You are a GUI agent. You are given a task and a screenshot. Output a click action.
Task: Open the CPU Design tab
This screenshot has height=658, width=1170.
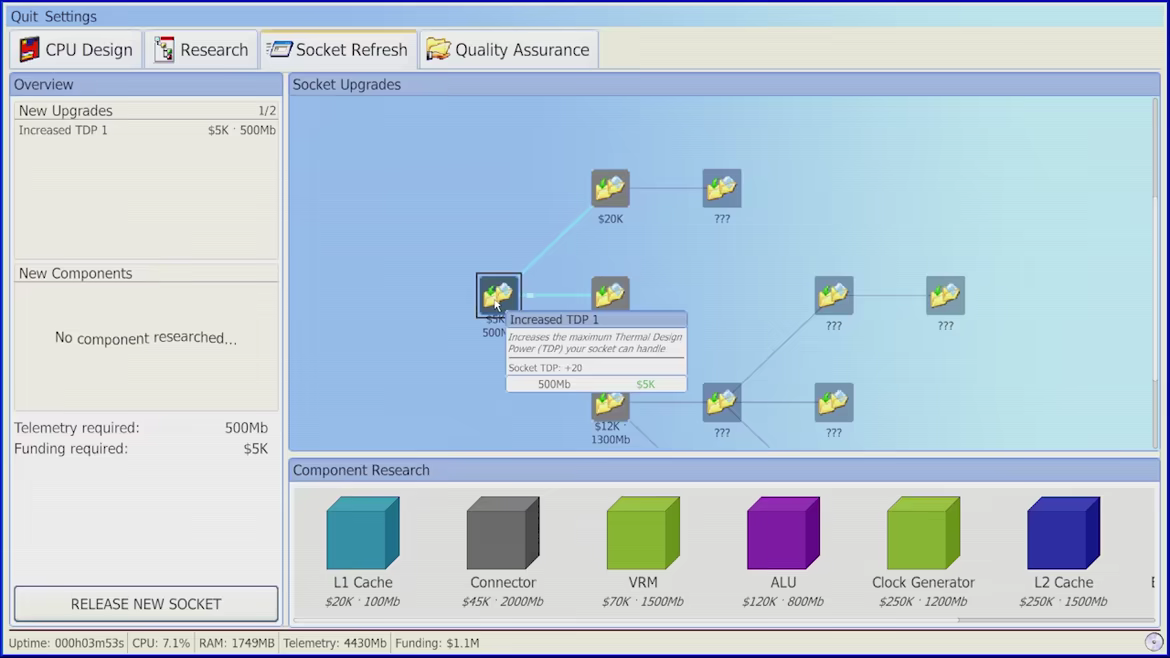coord(76,50)
